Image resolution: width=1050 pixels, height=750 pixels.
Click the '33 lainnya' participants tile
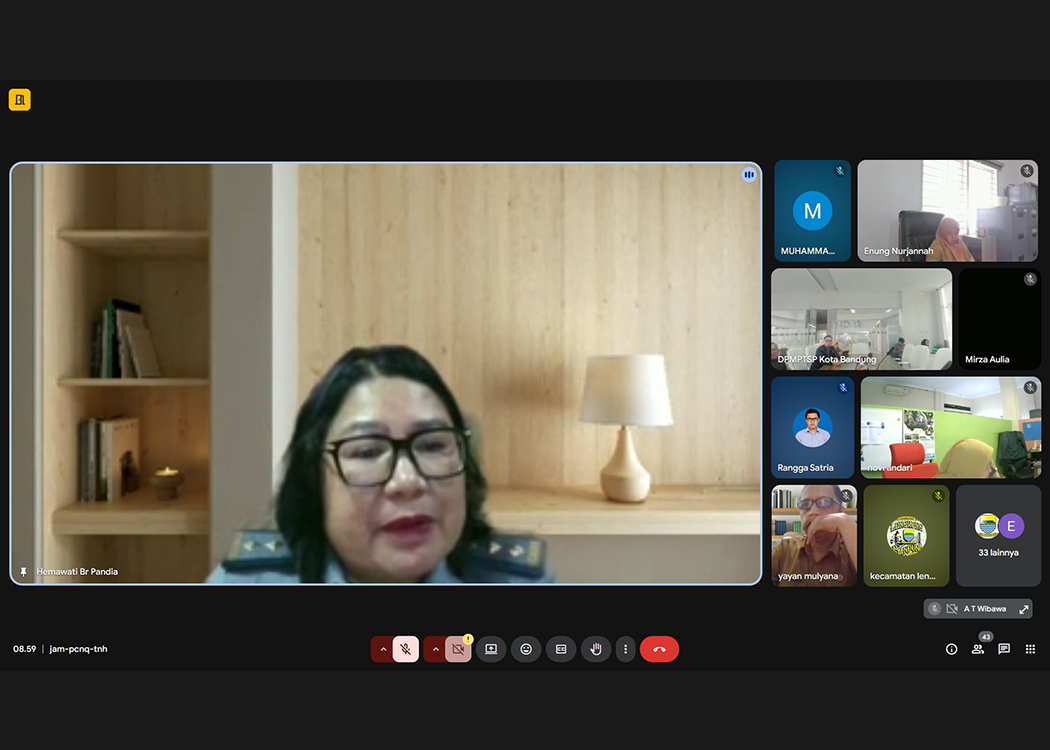coord(997,536)
